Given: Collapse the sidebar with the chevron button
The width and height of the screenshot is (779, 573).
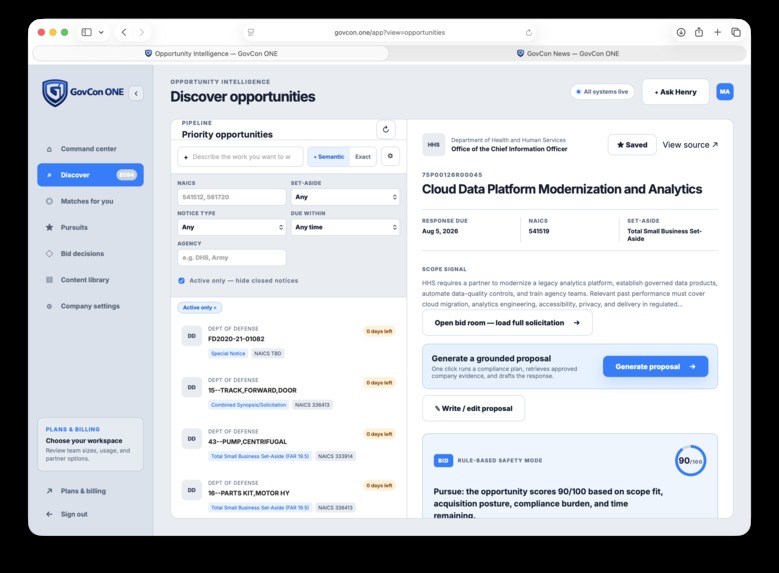Looking at the screenshot, I should [x=136, y=93].
